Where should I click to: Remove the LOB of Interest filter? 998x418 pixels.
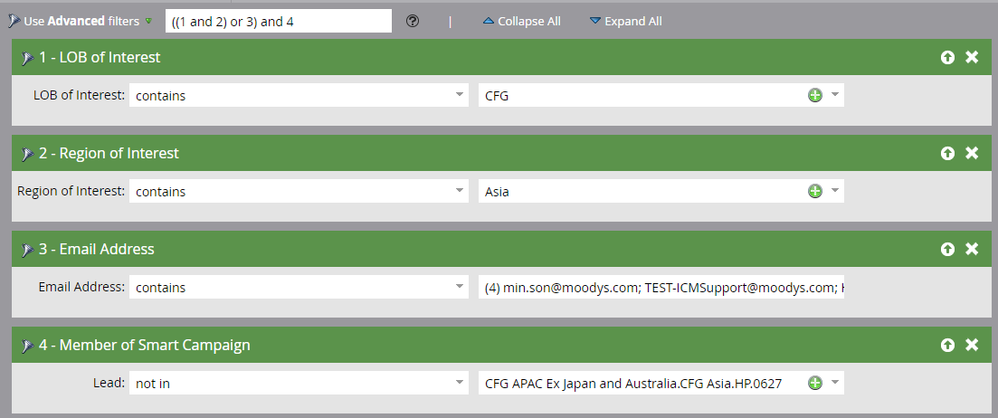[972, 57]
